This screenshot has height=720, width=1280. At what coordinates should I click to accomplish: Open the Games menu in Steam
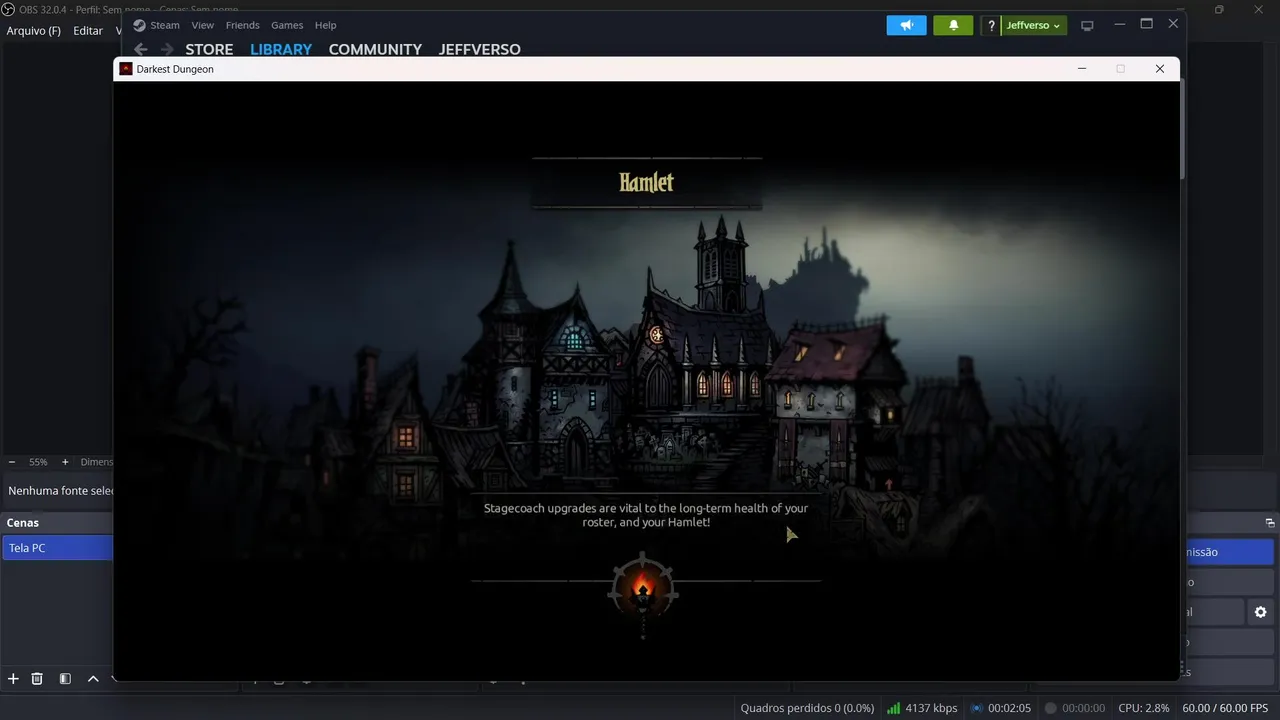click(287, 25)
